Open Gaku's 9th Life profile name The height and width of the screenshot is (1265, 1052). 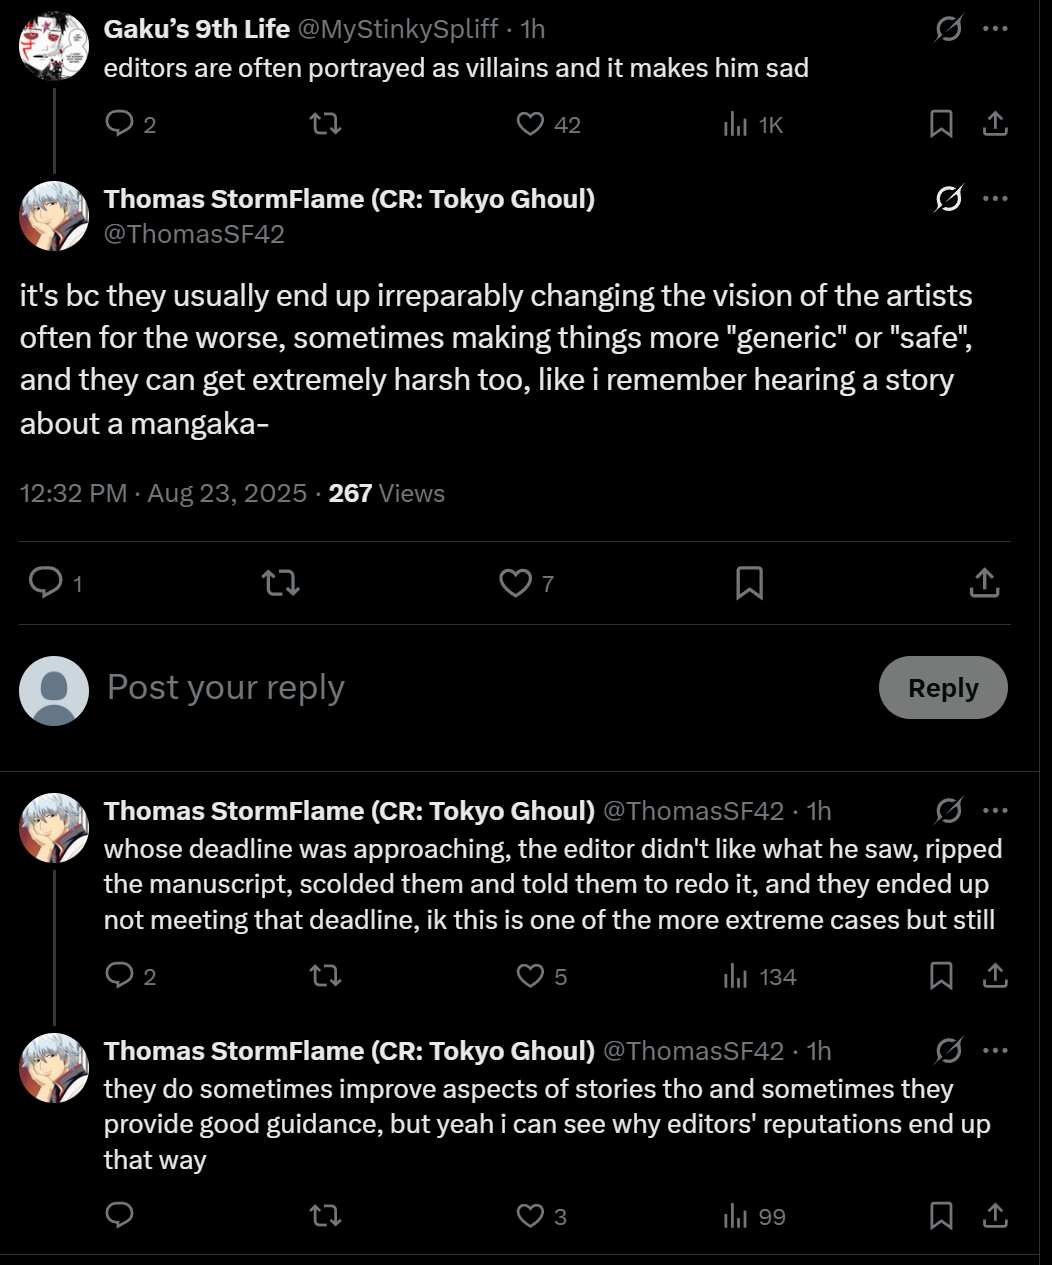[197, 29]
